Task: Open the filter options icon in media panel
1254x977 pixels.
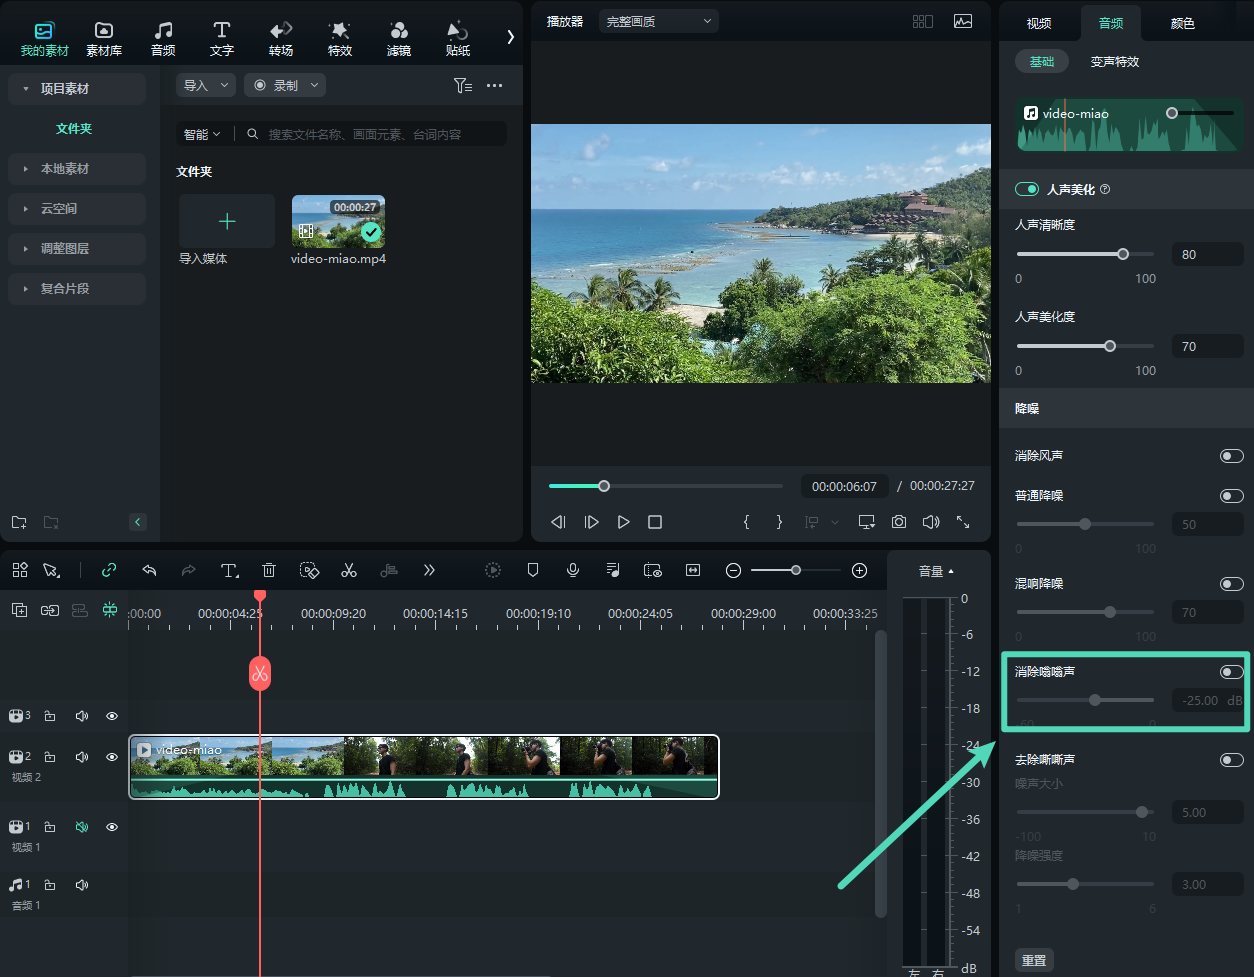Action: 462,86
